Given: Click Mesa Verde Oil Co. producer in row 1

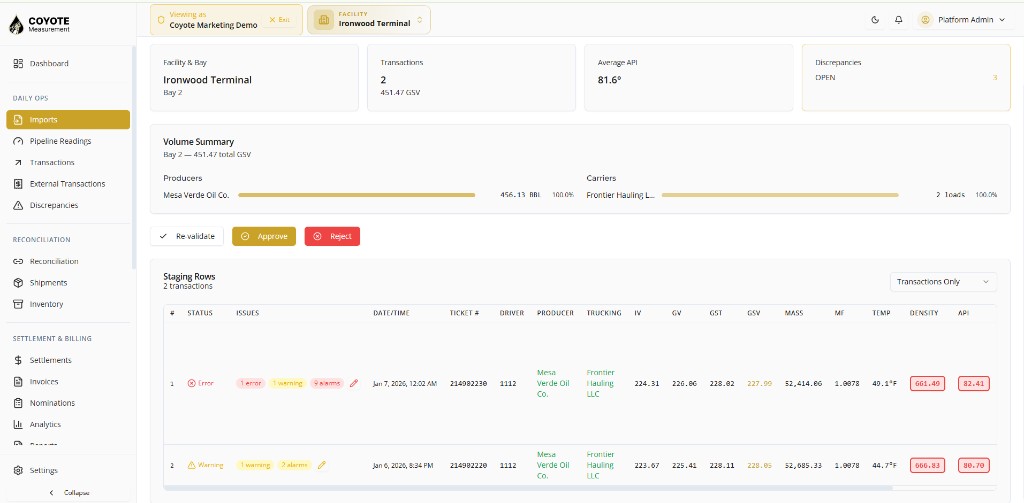Looking at the screenshot, I should coord(553,383).
